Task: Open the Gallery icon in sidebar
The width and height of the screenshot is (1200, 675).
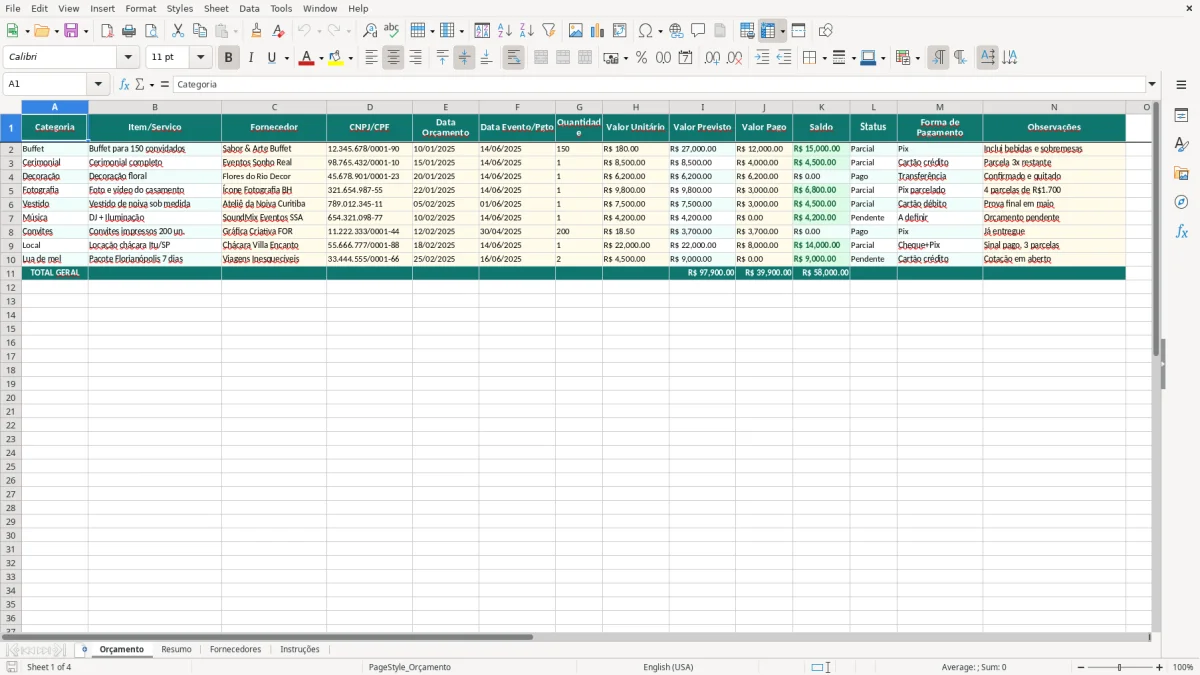Action: pos(1181,174)
